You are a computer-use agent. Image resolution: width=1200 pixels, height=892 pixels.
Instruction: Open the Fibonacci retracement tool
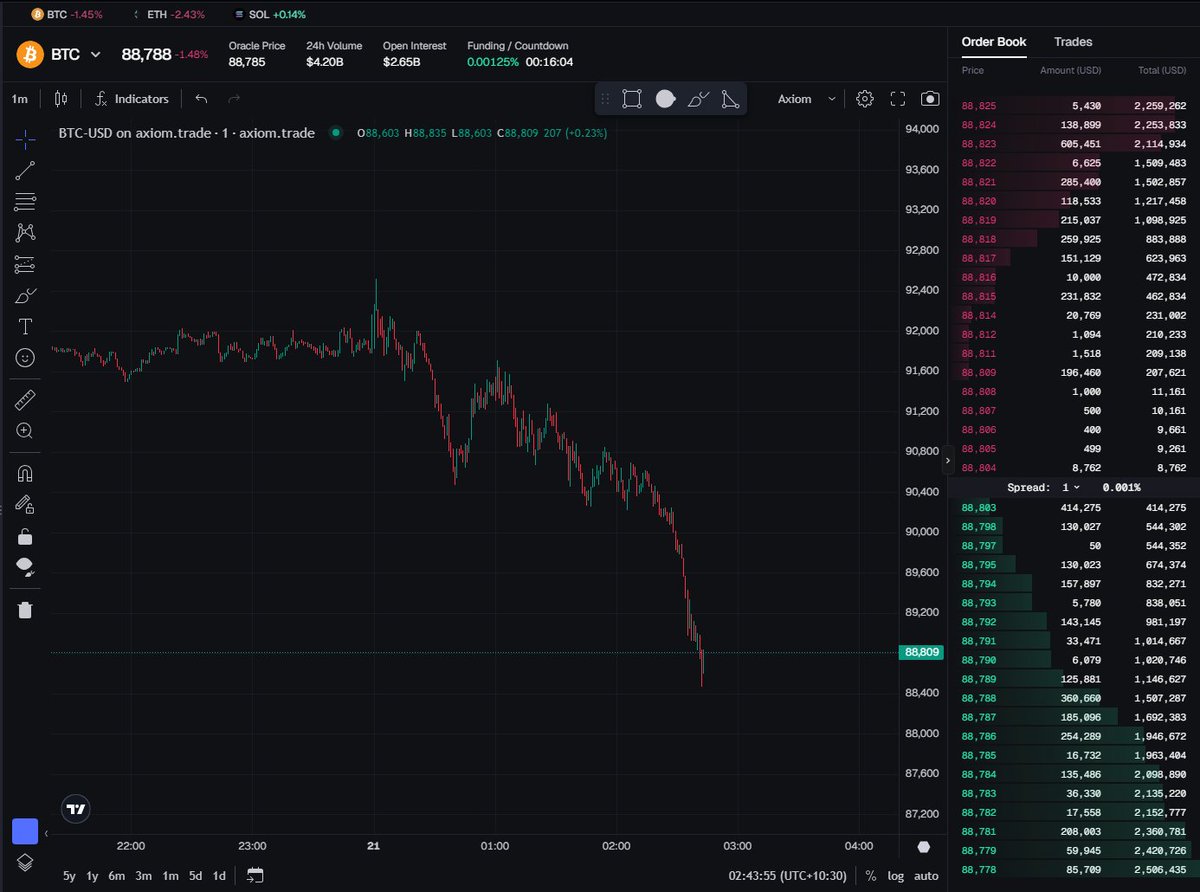26,201
